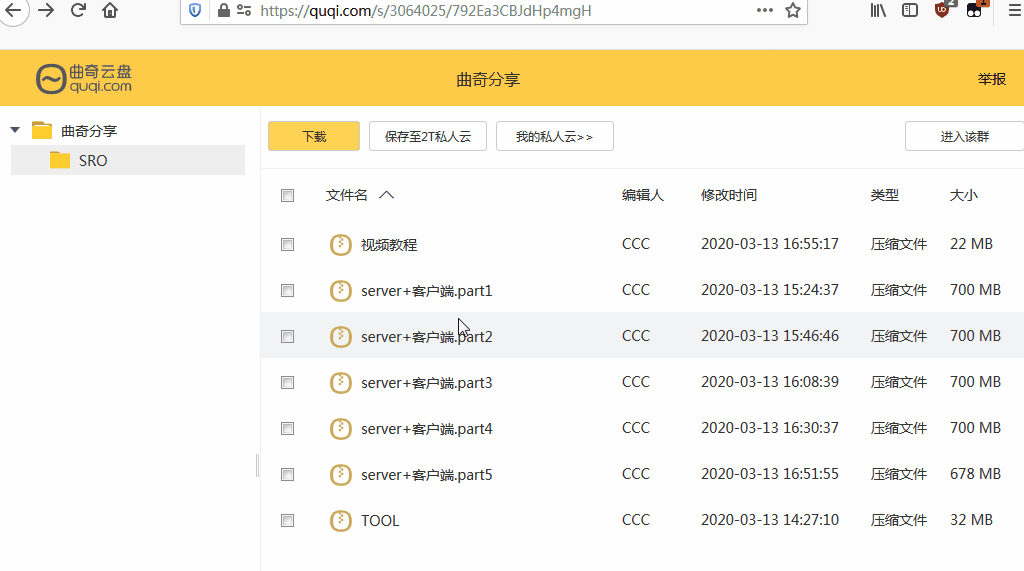This screenshot has width=1024, height=571.
Task: Check the box for server+客户端.part4
Action: click(x=287, y=429)
